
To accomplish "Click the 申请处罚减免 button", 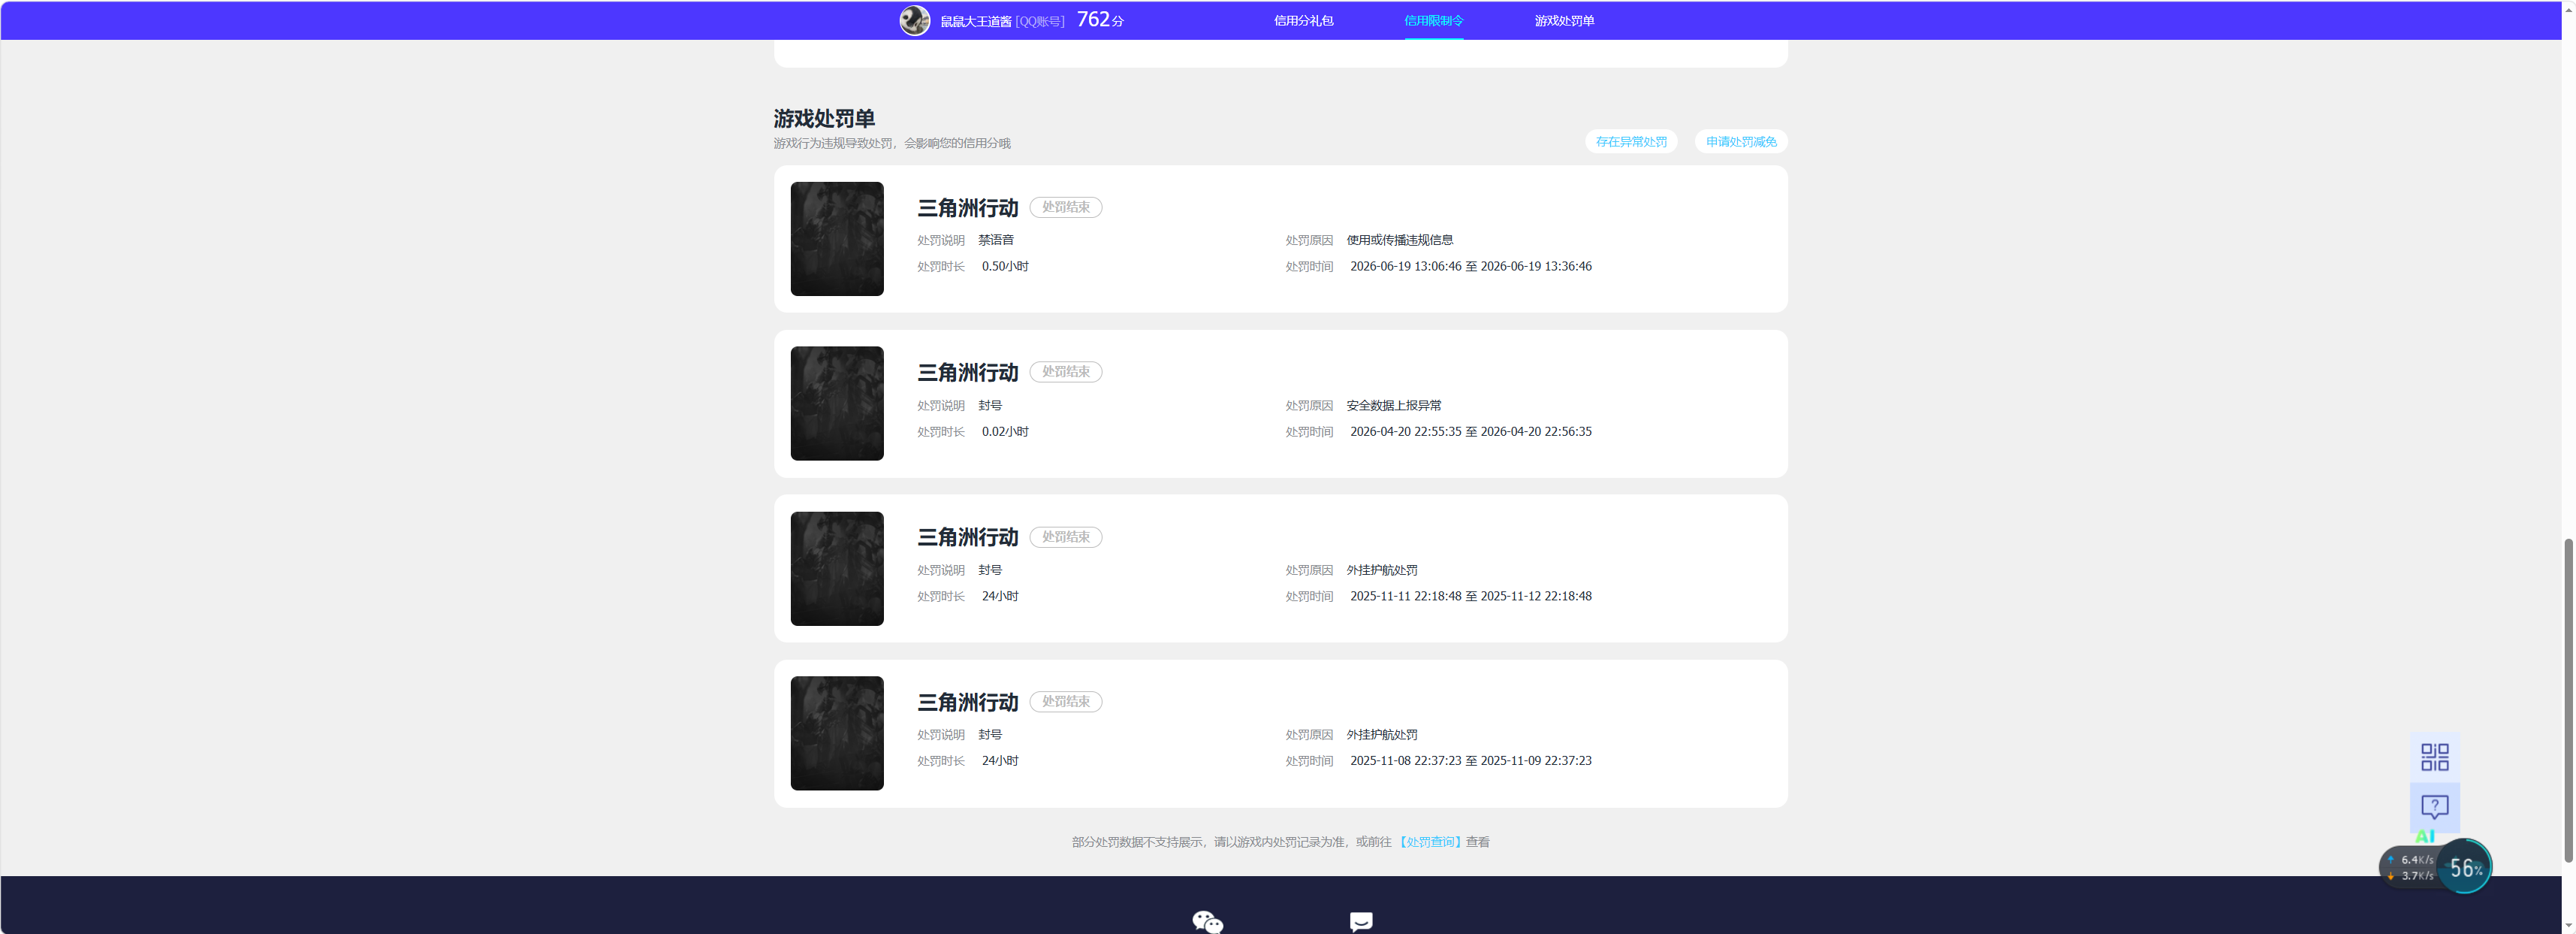I will tap(1741, 142).
